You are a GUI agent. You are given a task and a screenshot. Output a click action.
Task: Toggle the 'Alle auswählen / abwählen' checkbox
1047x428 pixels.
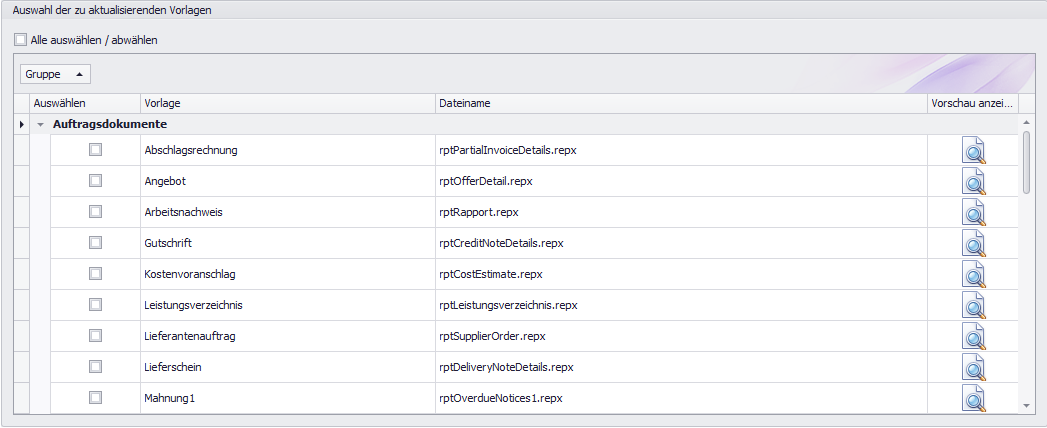click(21, 41)
